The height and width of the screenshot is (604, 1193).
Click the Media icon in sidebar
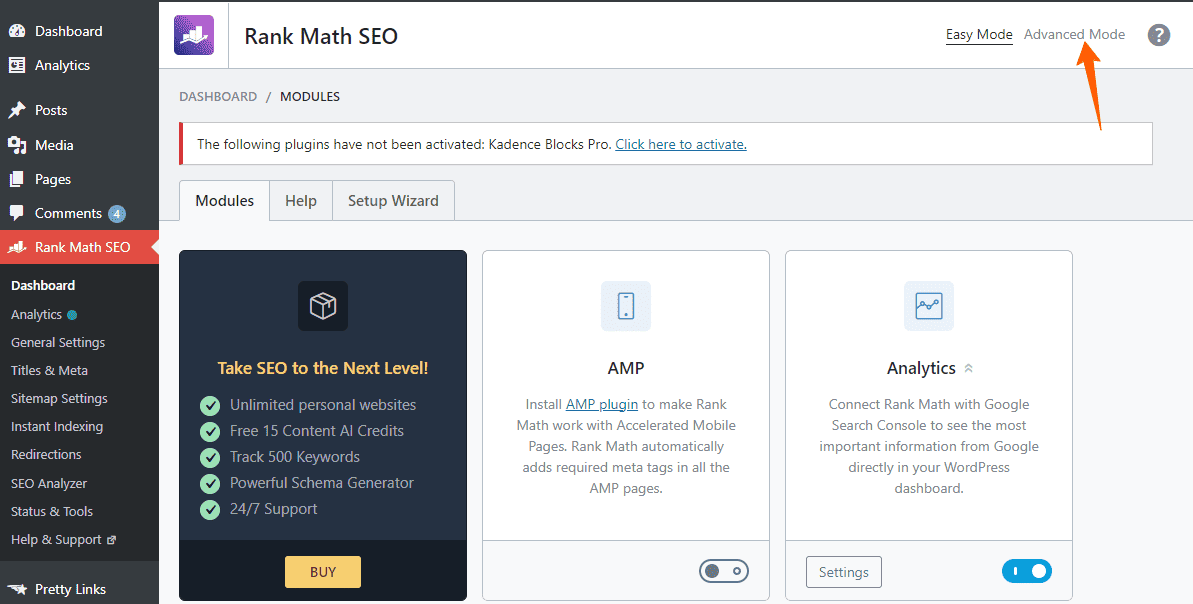(x=17, y=145)
